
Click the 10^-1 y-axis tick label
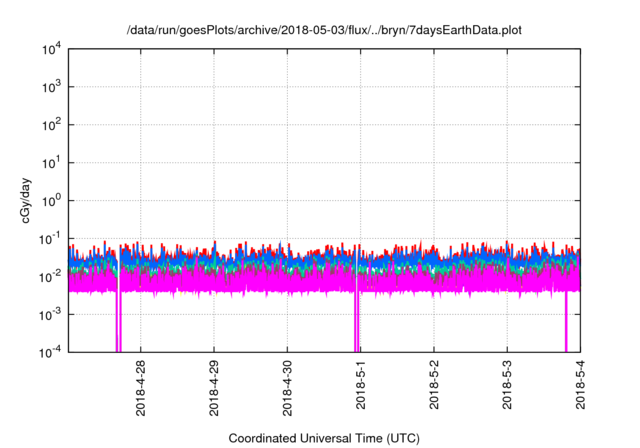51,239
